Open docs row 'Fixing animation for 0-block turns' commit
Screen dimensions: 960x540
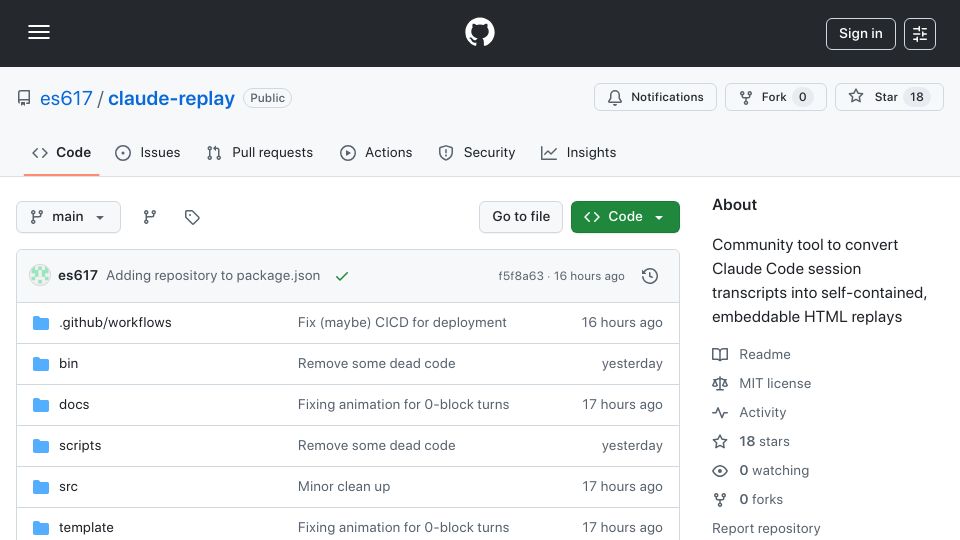click(x=403, y=405)
